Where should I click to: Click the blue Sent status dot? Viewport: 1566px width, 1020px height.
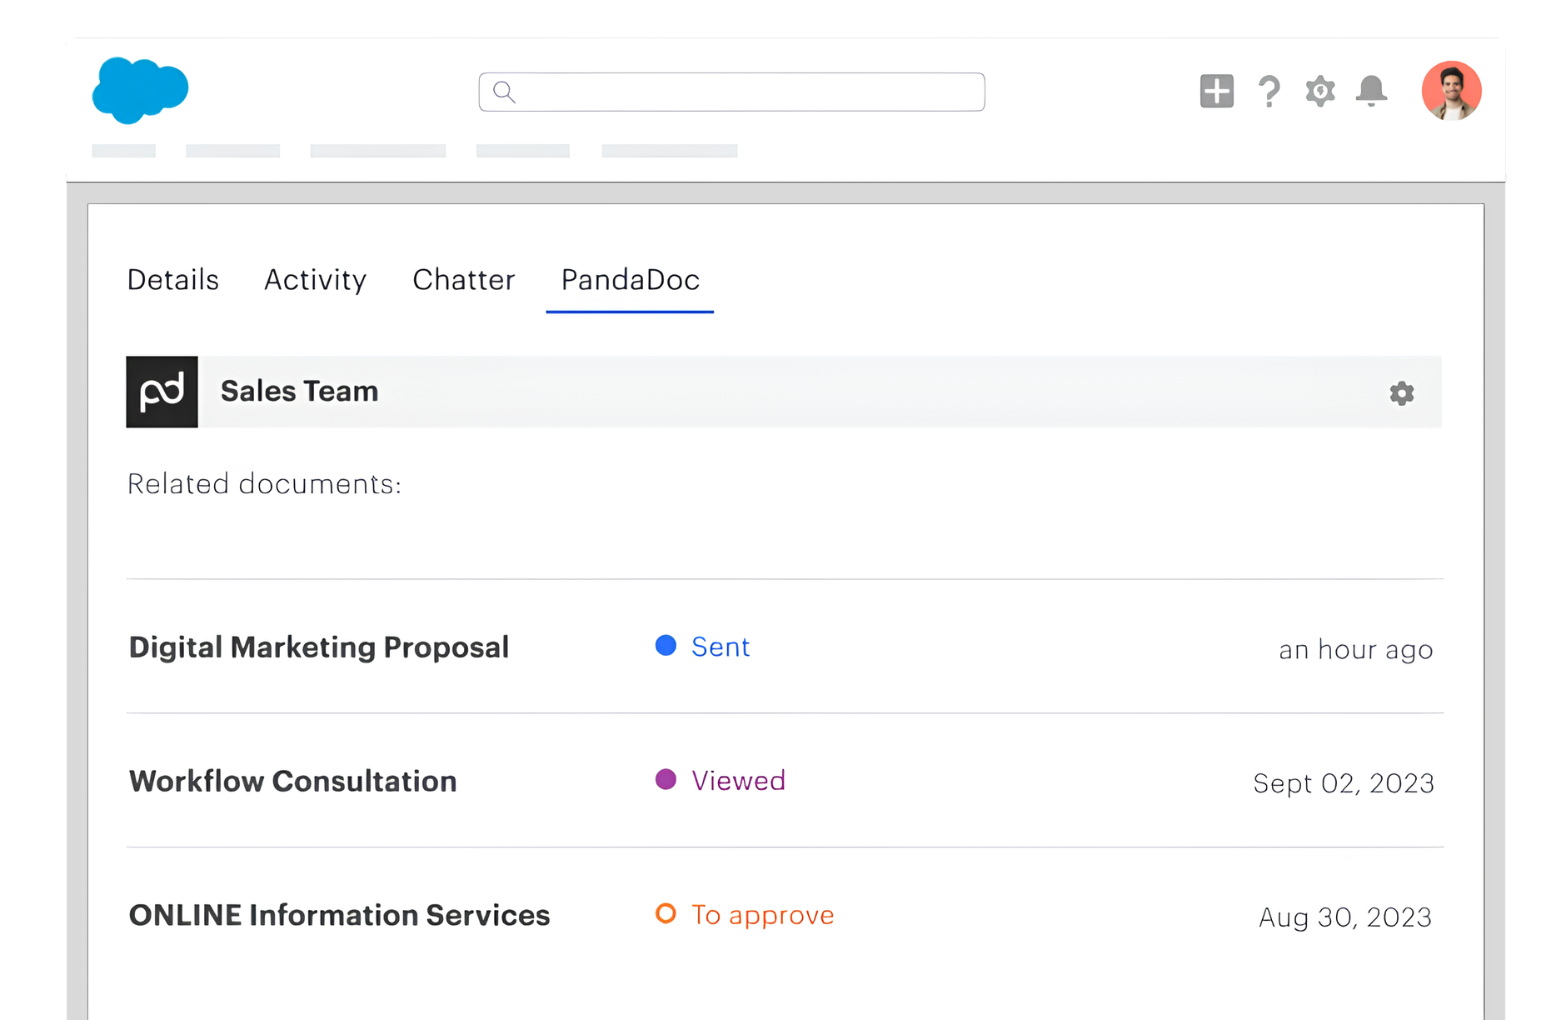tap(665, 646)
